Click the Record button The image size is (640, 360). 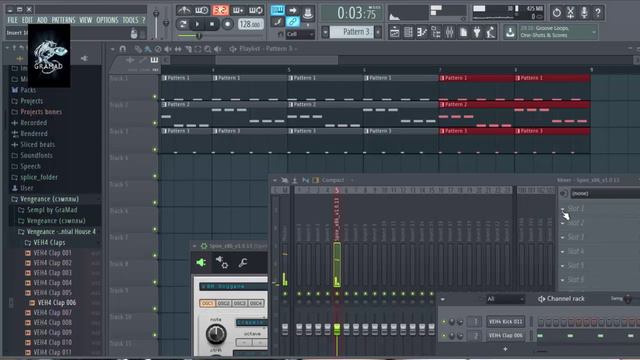click(228, 24)
